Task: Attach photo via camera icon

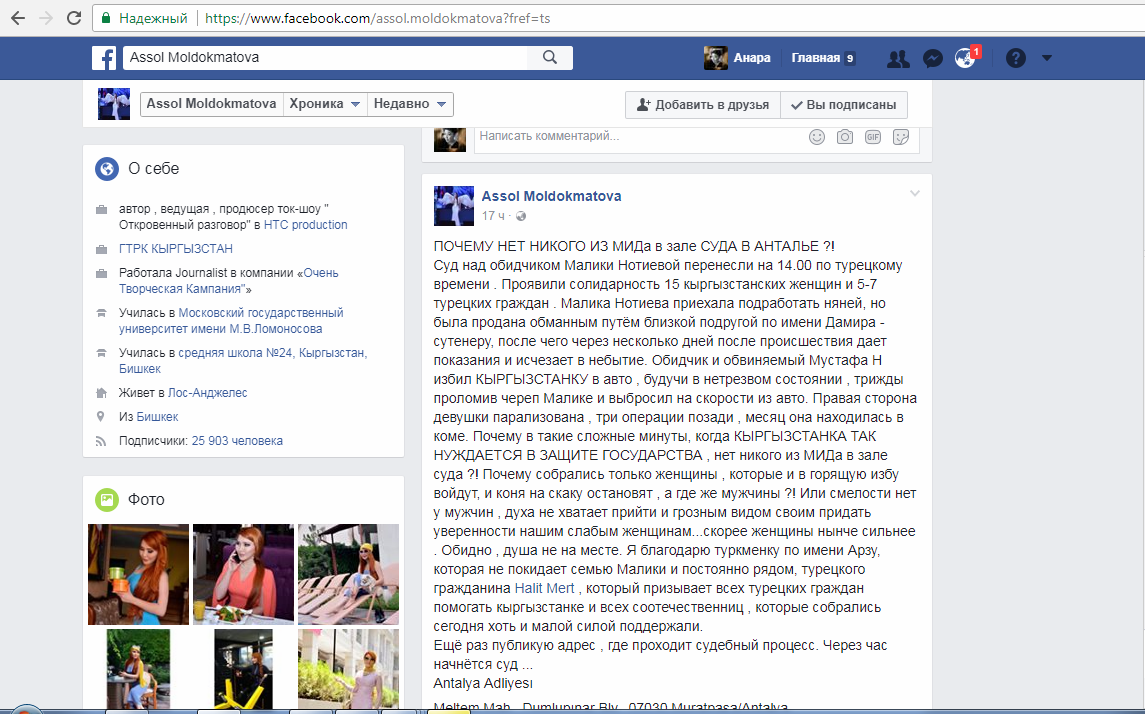Action: point(845,137)
